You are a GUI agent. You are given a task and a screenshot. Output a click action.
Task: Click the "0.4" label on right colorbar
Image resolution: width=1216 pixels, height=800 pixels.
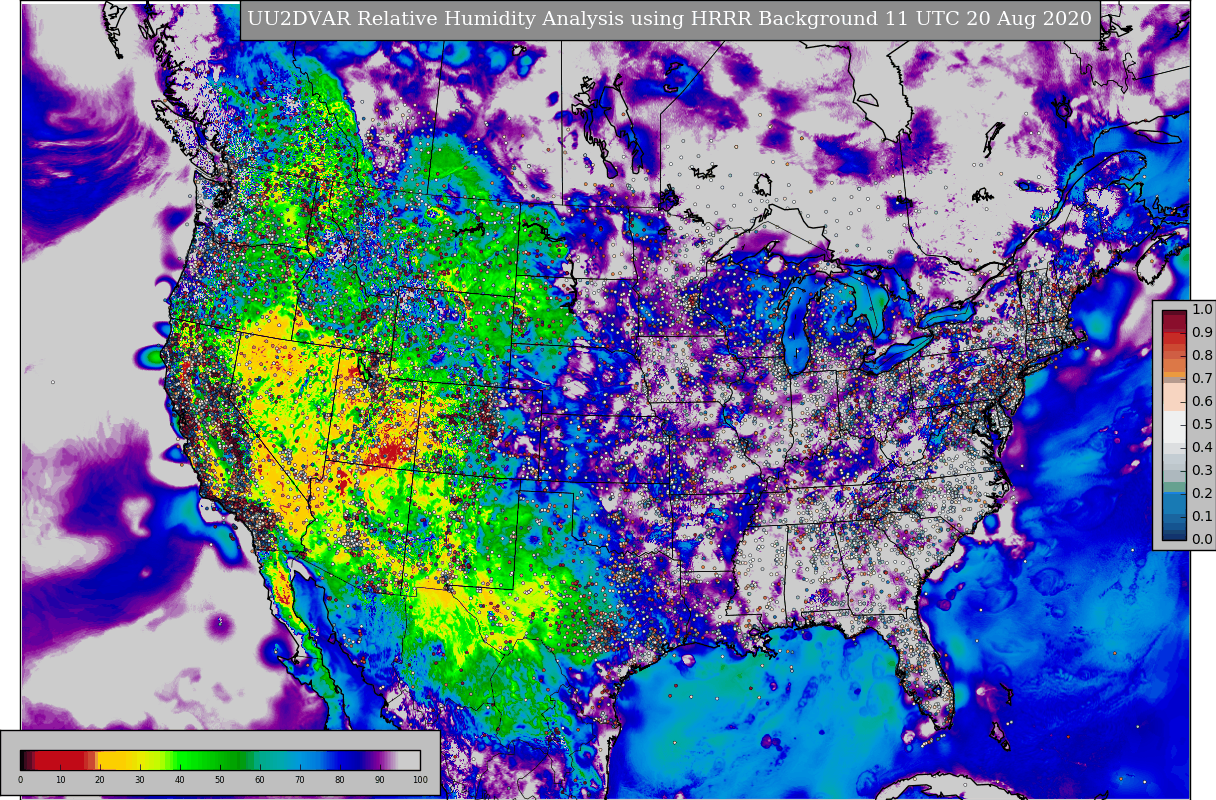pos(1202,448)
